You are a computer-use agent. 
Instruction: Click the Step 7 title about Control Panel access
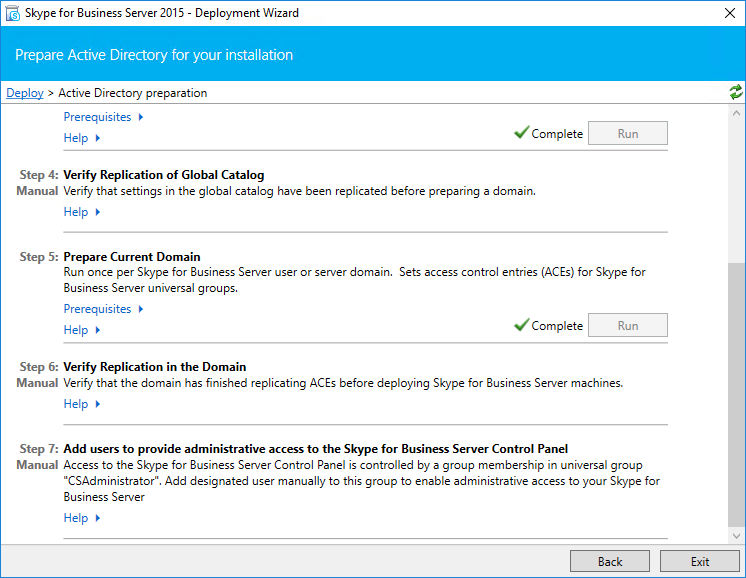[x=315, y=449]
